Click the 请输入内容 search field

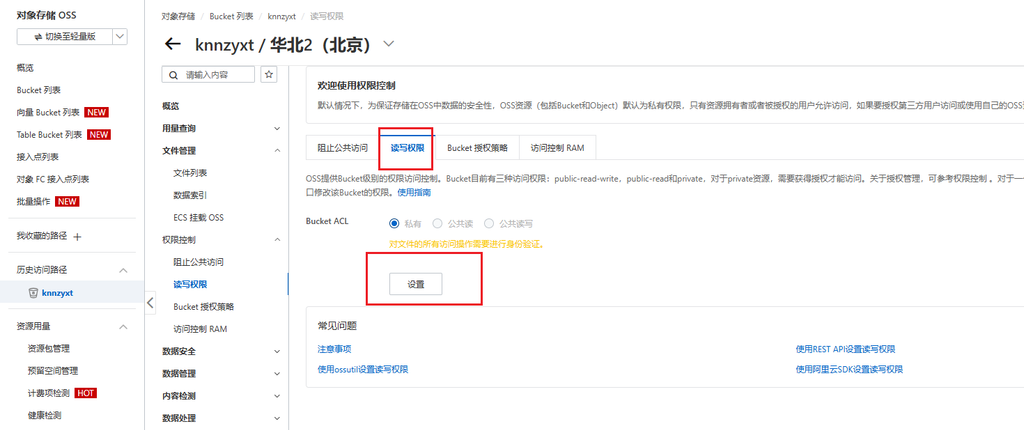pyautogui.click(x=208, y=74)
